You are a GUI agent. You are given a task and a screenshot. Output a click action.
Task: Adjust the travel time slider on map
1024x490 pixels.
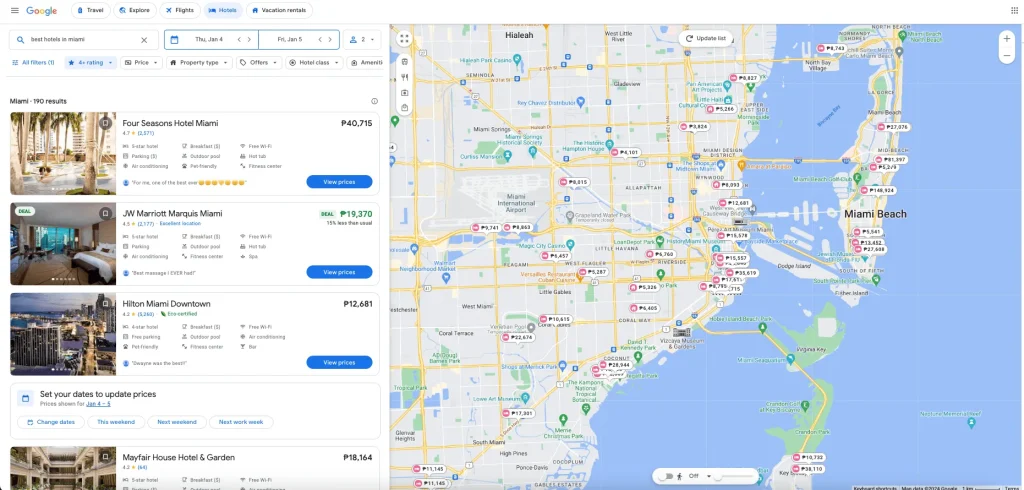click(735, 476)
